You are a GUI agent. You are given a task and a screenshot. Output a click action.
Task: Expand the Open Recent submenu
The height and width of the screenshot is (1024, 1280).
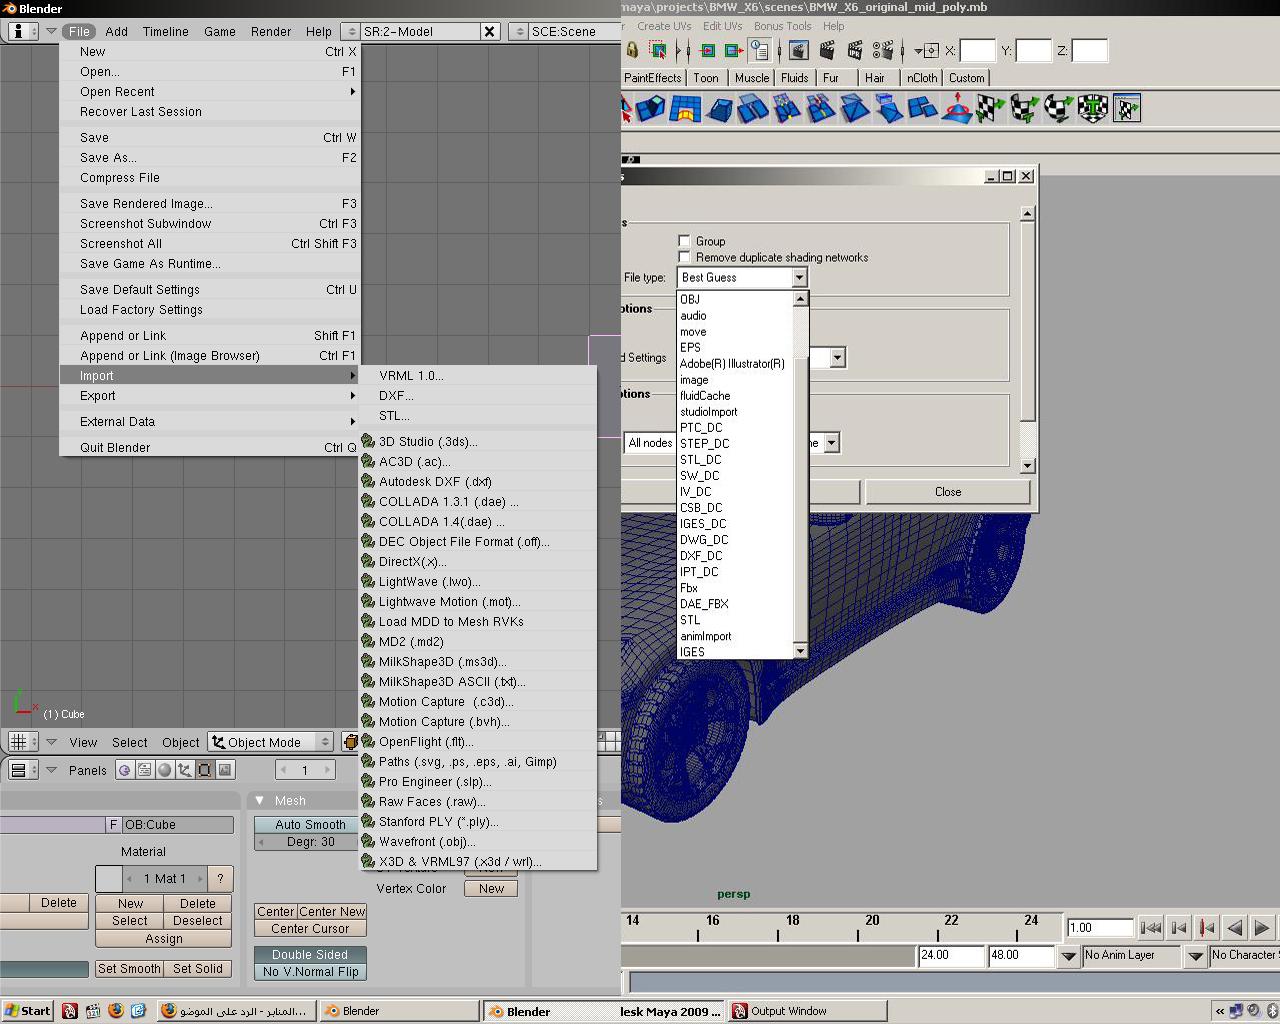pos(210,91)
